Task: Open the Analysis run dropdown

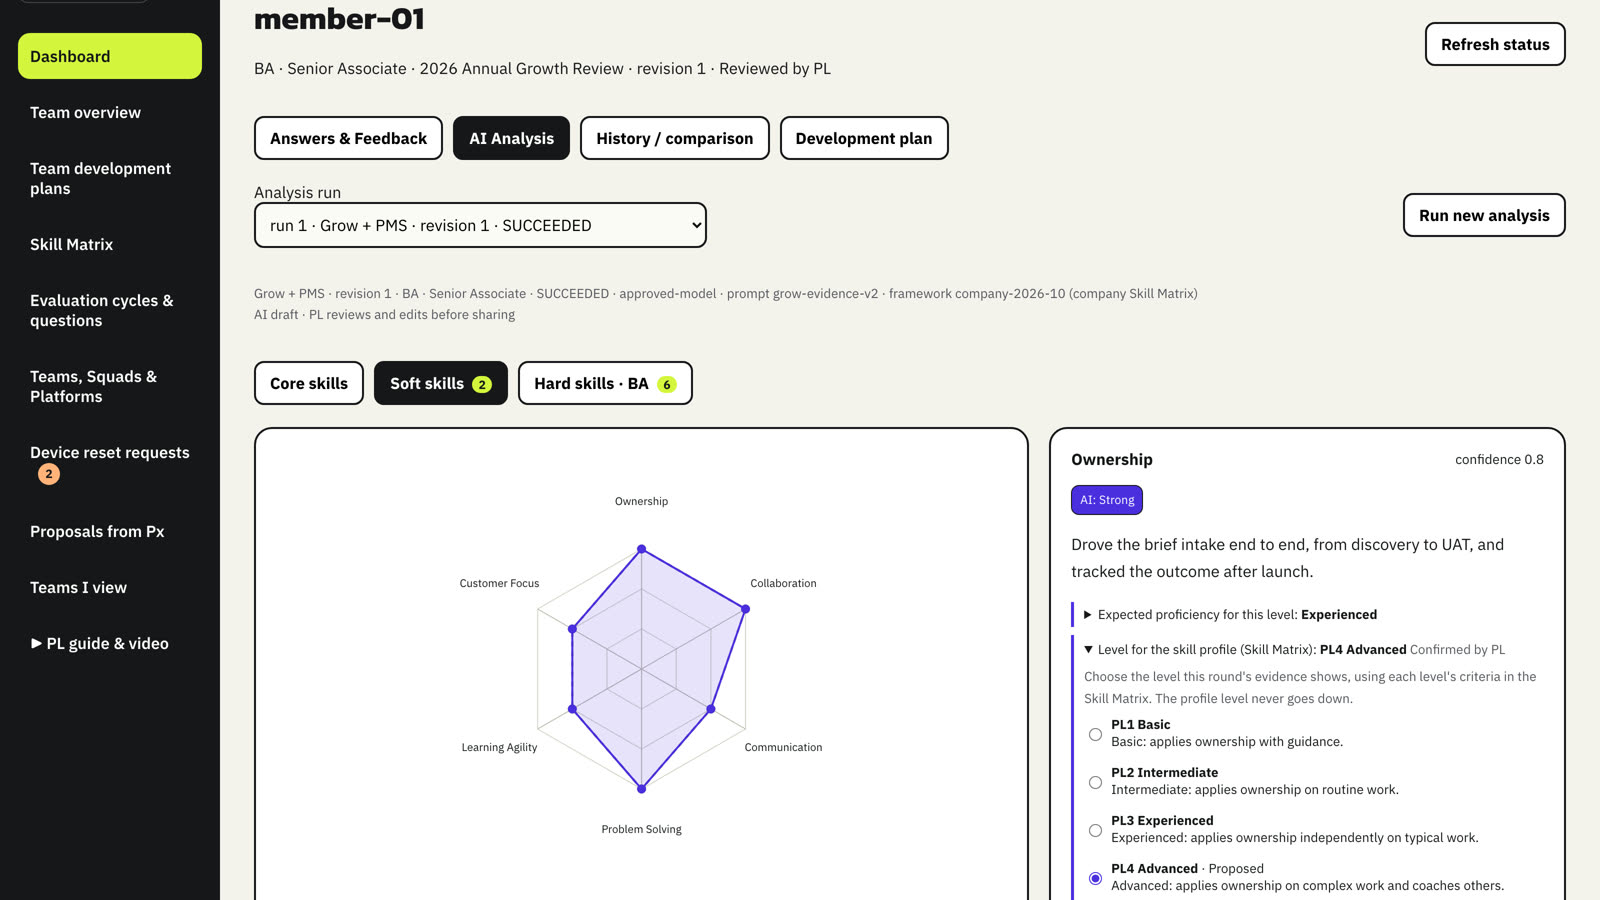Action: click(x=480, y=225)
